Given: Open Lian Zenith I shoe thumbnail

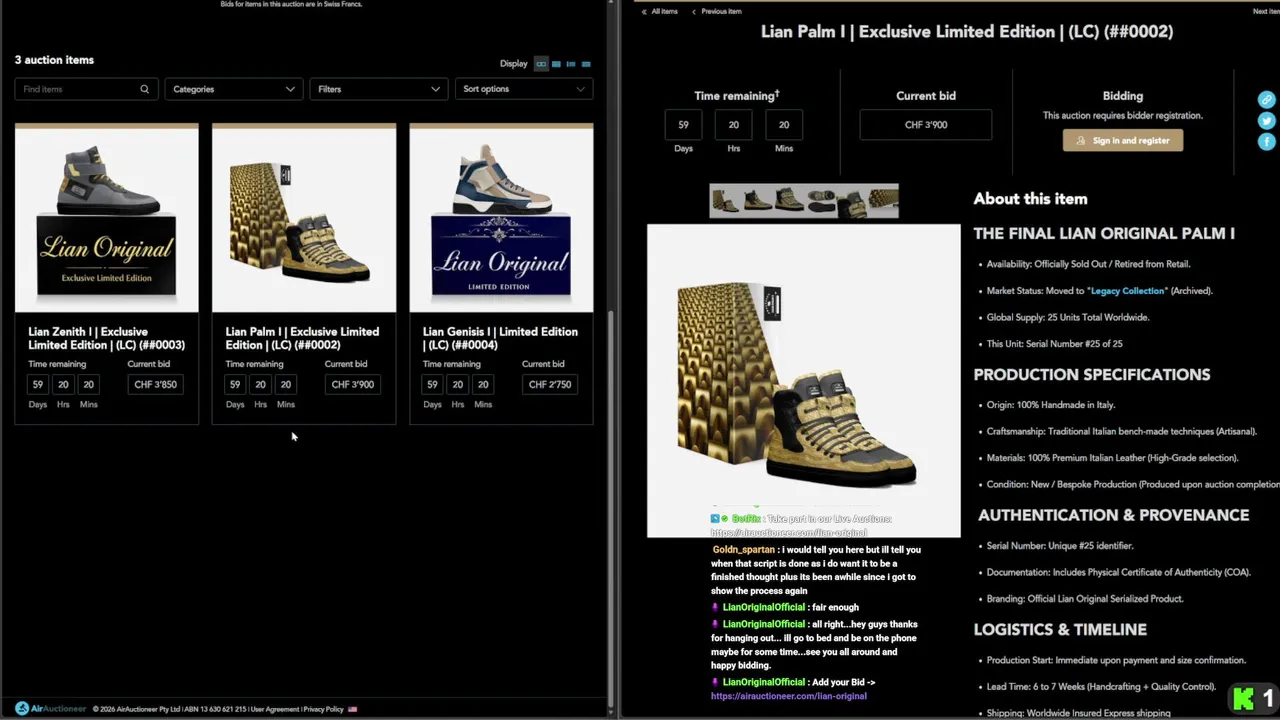Looking at the screenshot, I should click(x=107, y=218).
